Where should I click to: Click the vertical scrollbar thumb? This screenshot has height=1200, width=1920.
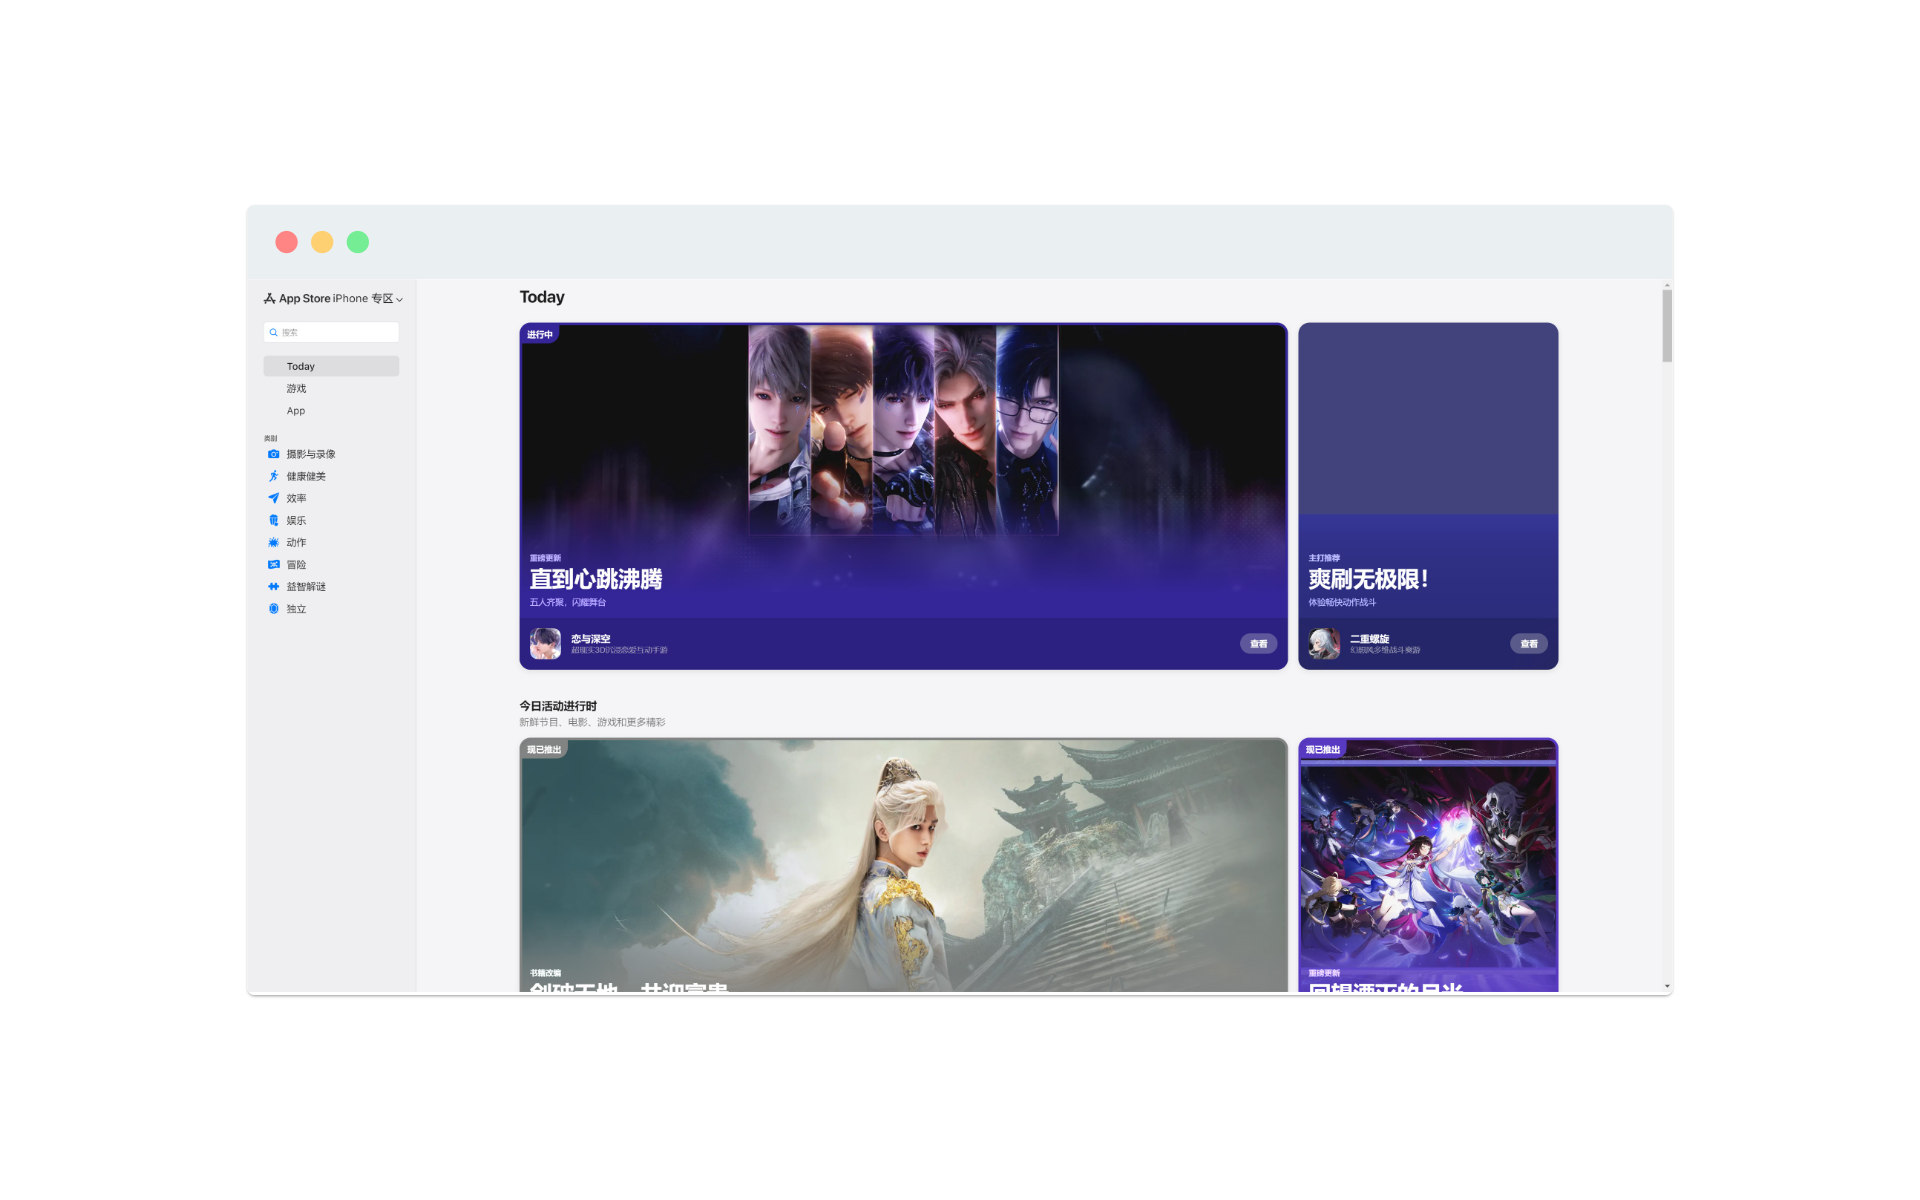pos(1666,325)
